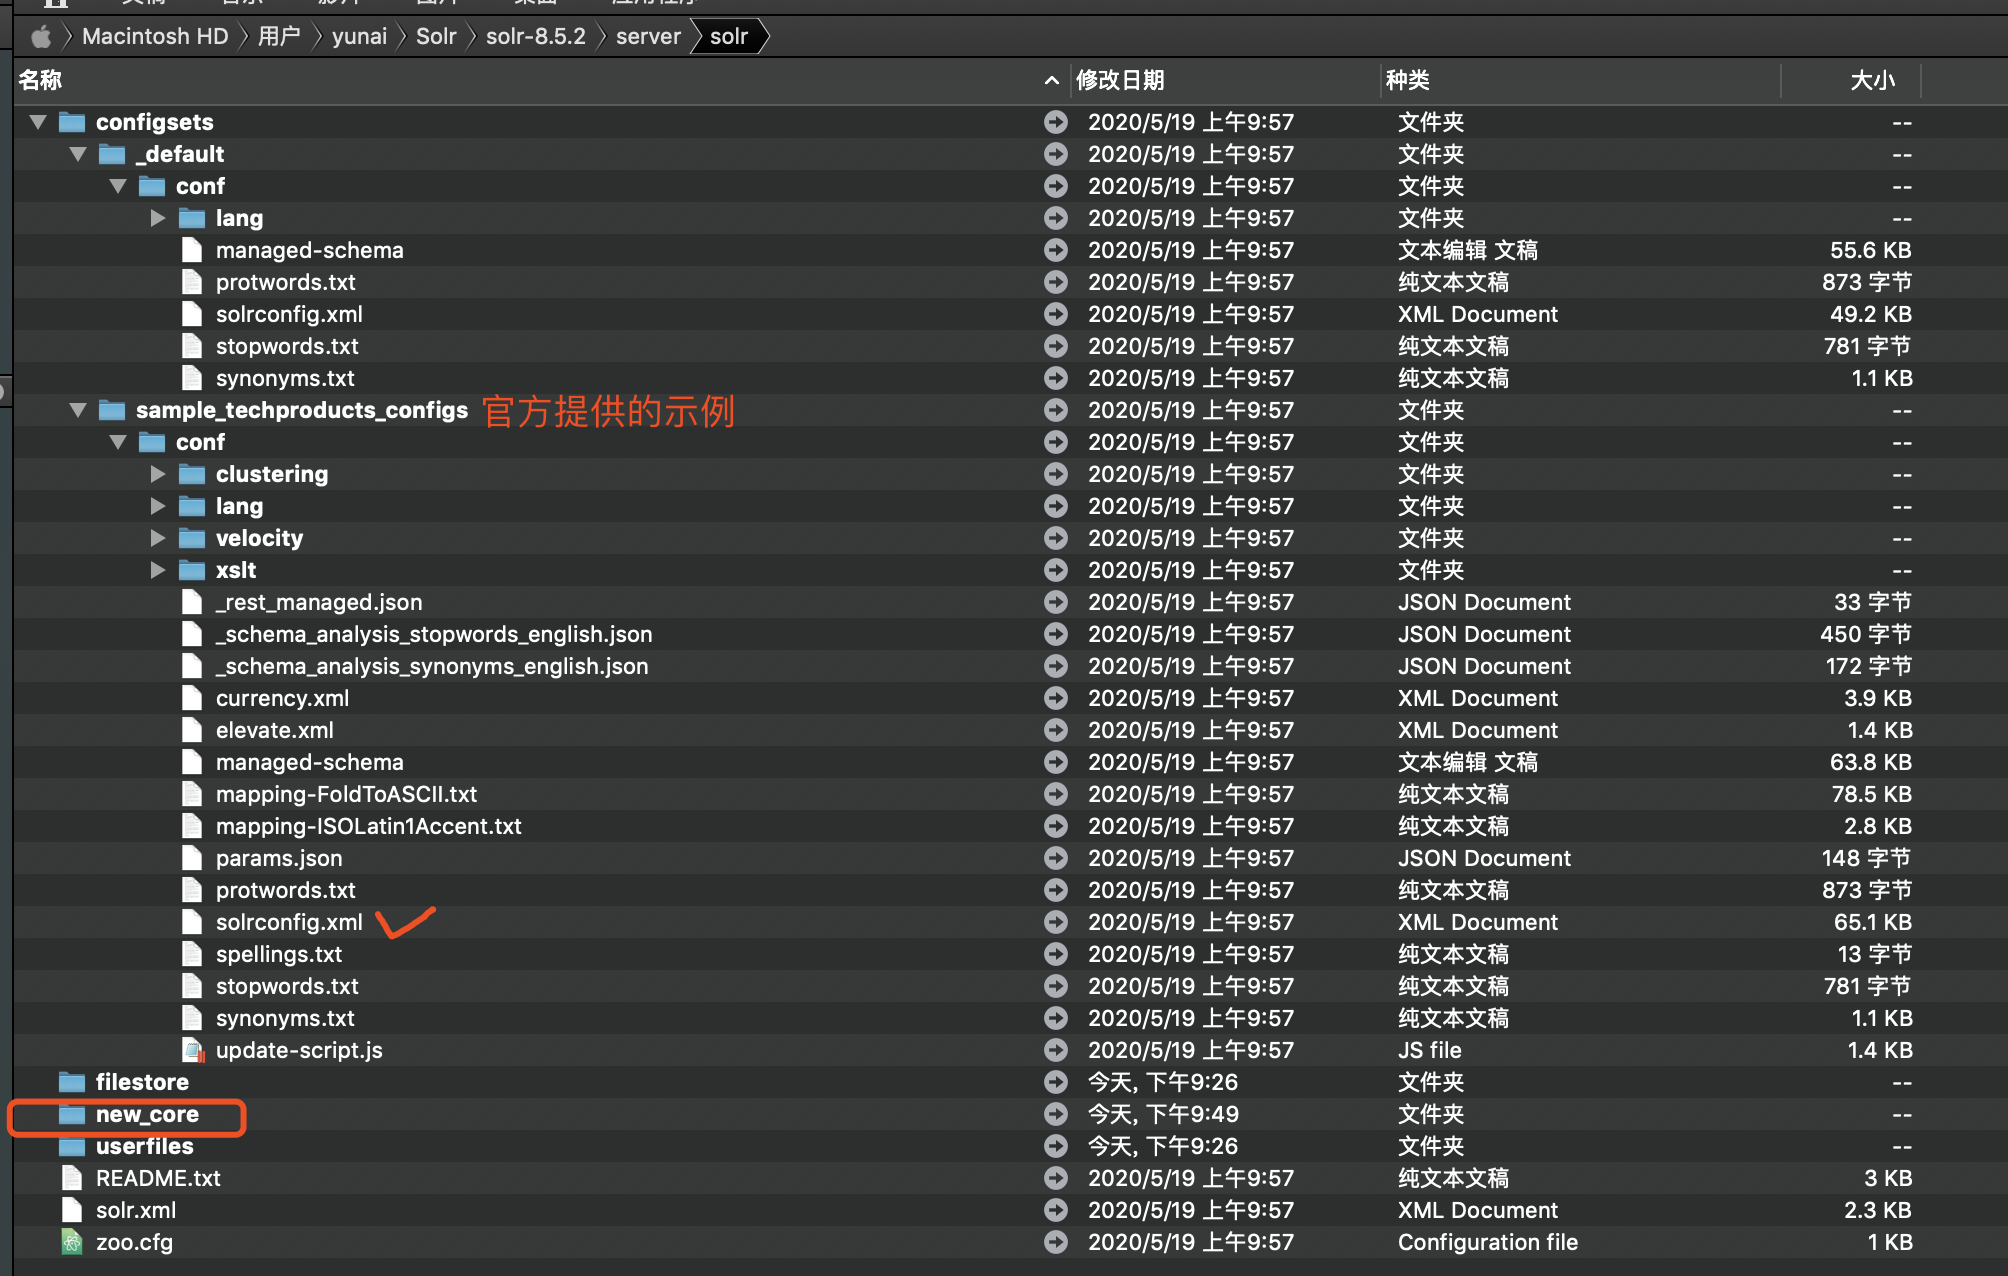This screenshot has width=2008, height=1276.
Task: Sort by 修改日期 column header
Action: (1120, 80)
